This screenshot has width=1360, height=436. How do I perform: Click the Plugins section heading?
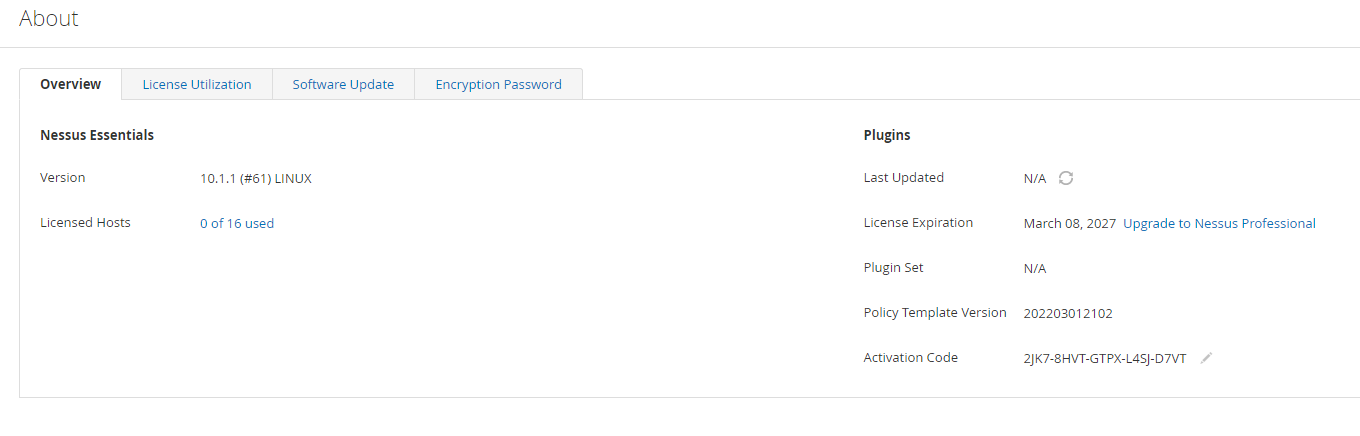(887, 135)
